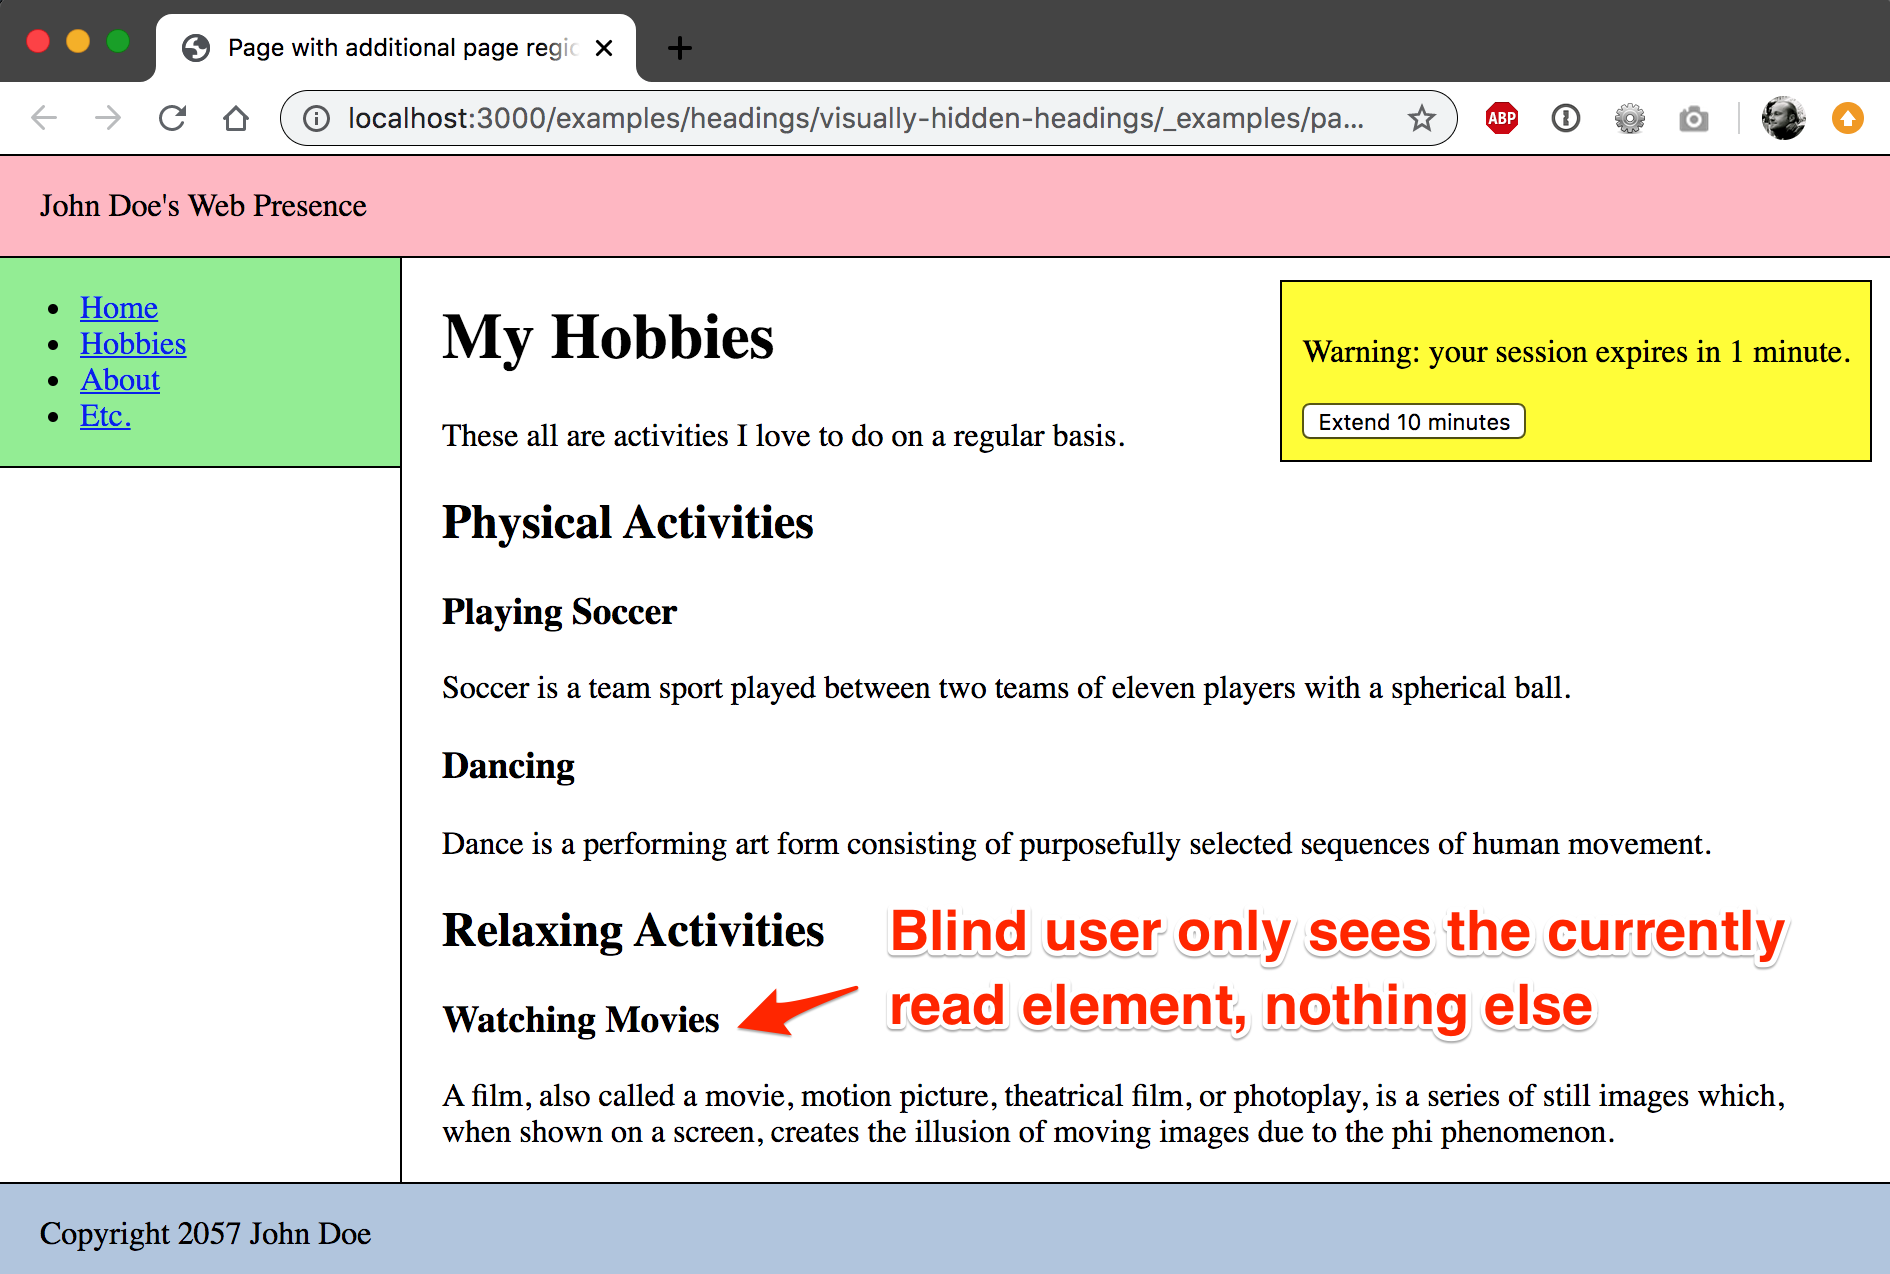This screenshot has height=1274, width=1890.
Task: Open the user profile avatar
Action: (1783, 119)
